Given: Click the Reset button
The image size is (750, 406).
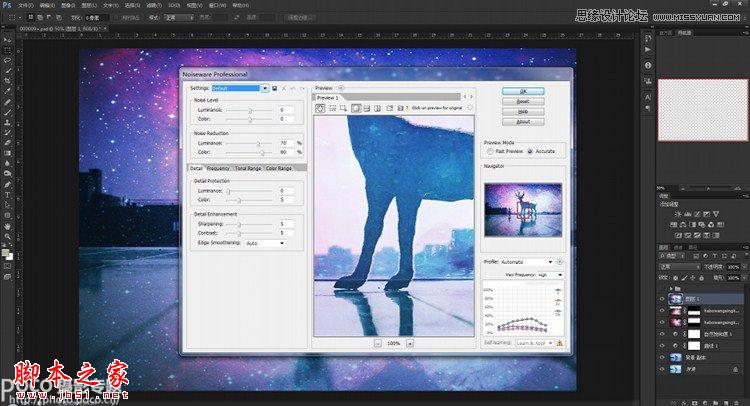Looking at the screenshot, I should [x=523, y=101].
